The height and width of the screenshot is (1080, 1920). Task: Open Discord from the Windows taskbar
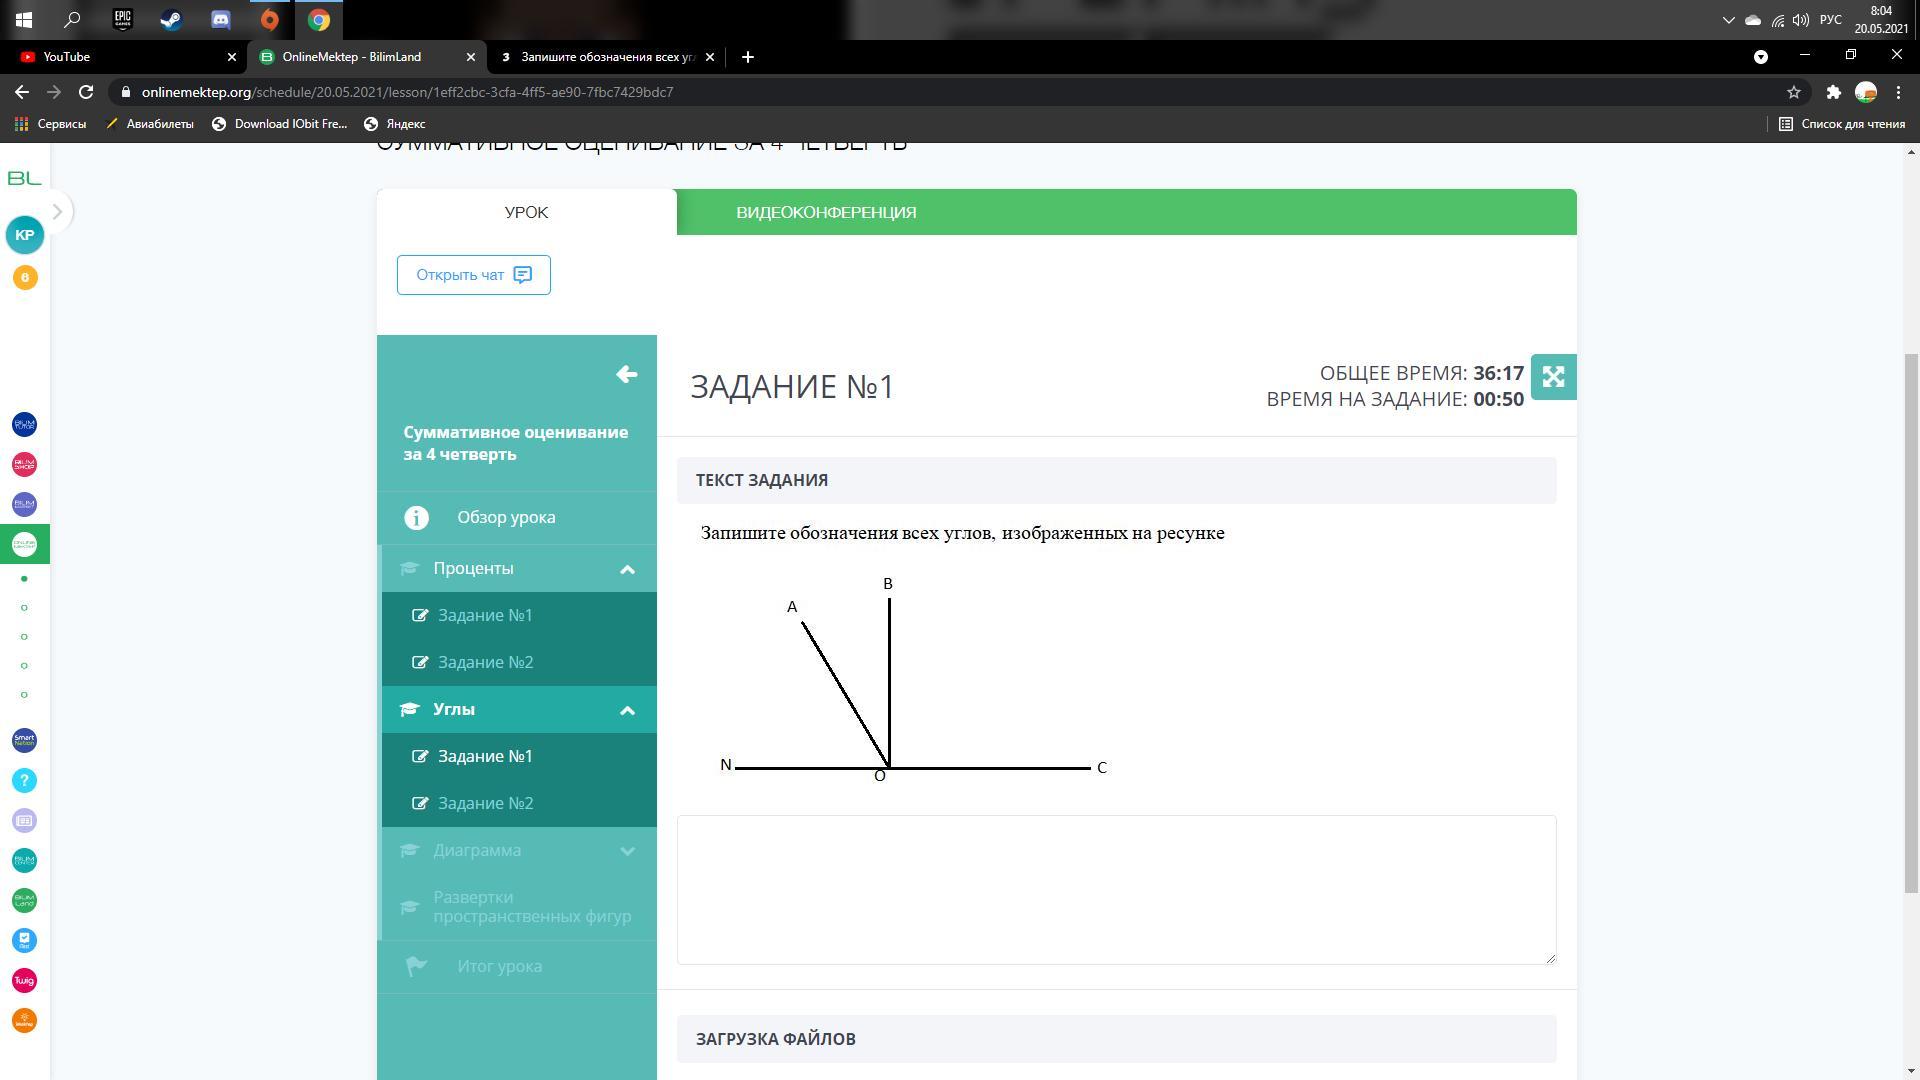click(220, 19)
